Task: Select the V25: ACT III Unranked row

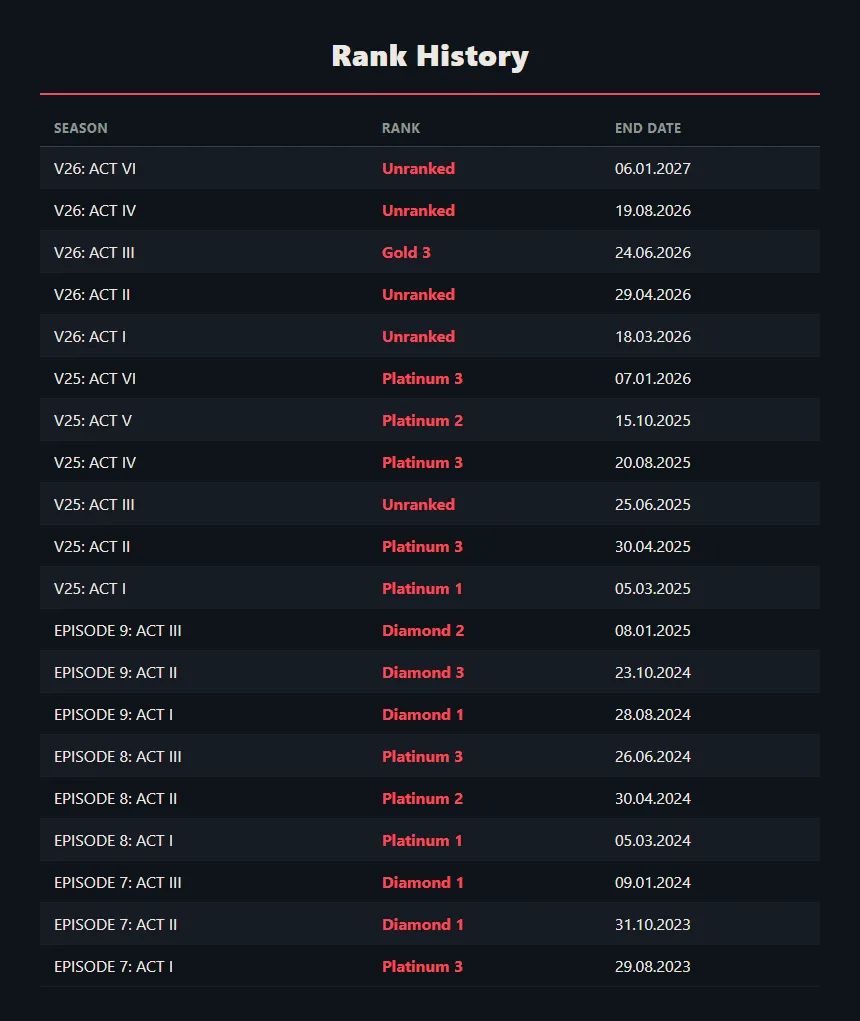Action: click(x=430, y=505)
